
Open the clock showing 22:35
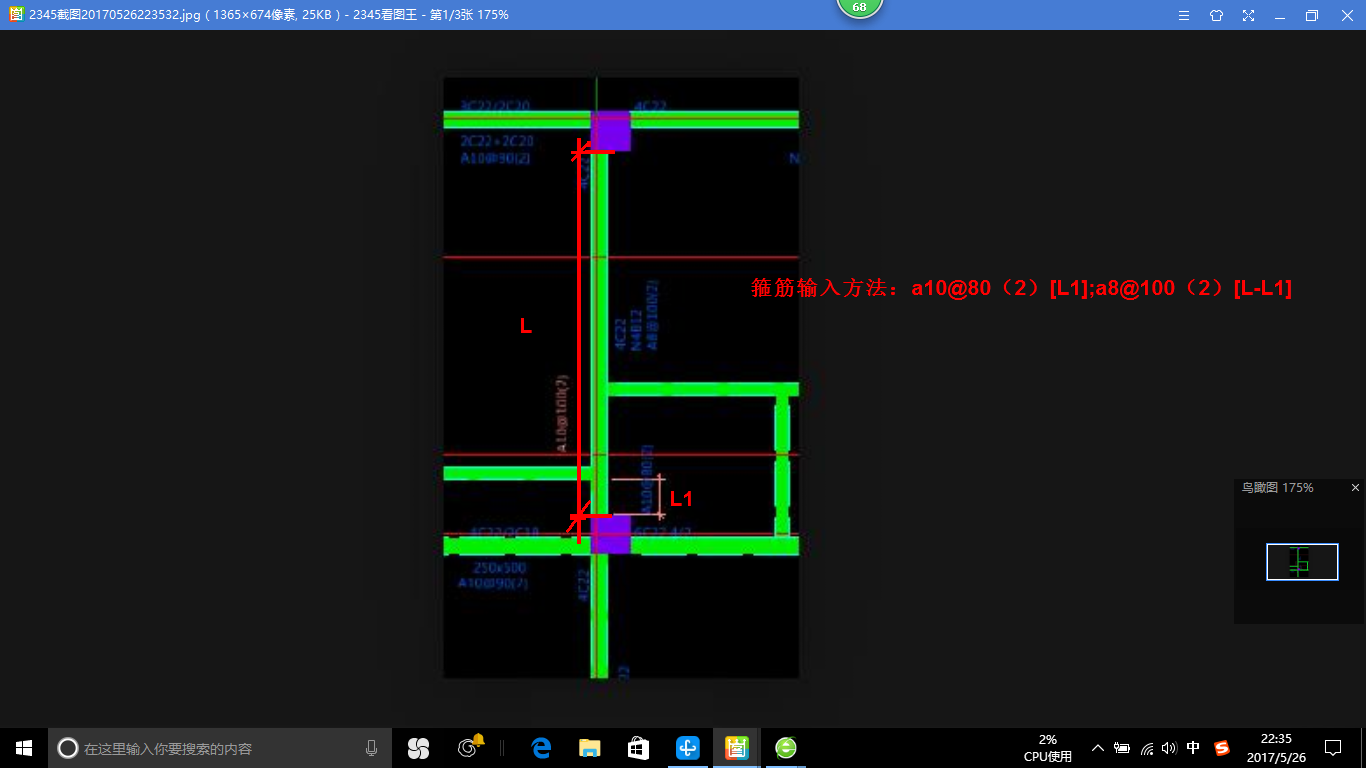(x=1276, y=748)
